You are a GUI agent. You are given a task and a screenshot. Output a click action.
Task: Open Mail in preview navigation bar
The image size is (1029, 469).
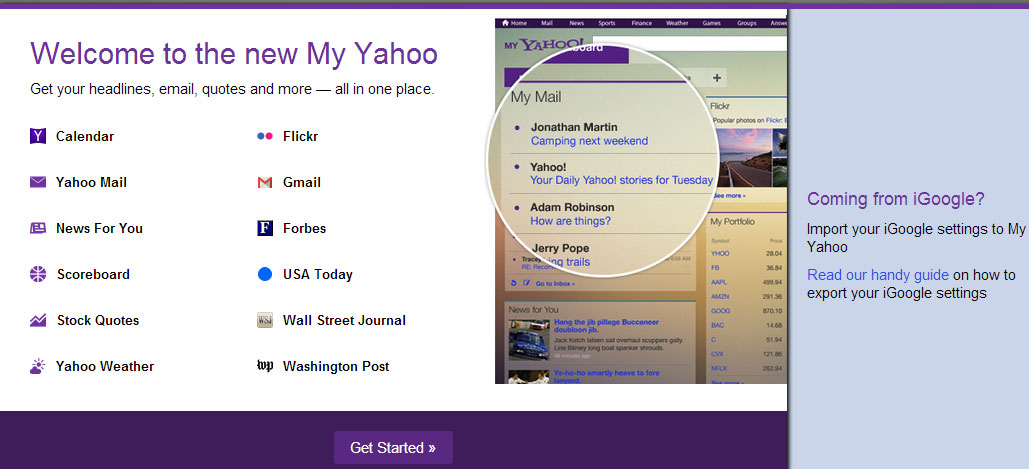547,23
